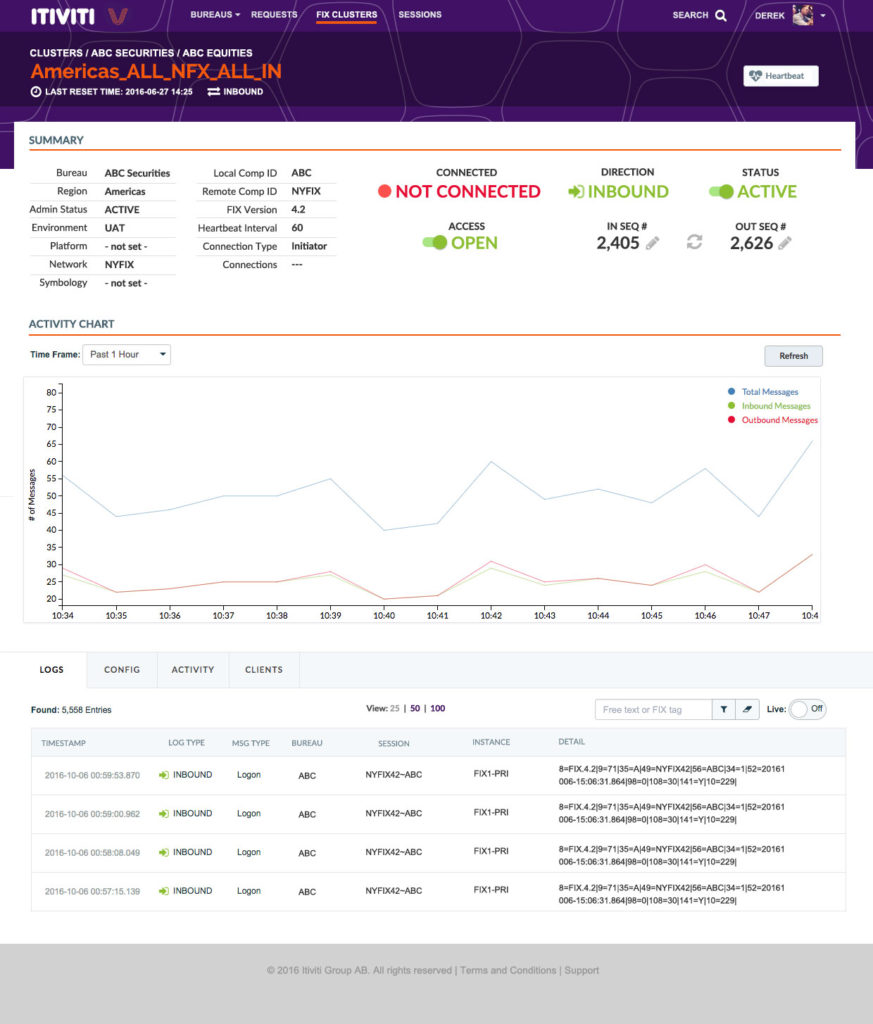Screen dimensions: 873x1024
Task: Click the Bureau value ABC Securities
Action: click(137, 173)
